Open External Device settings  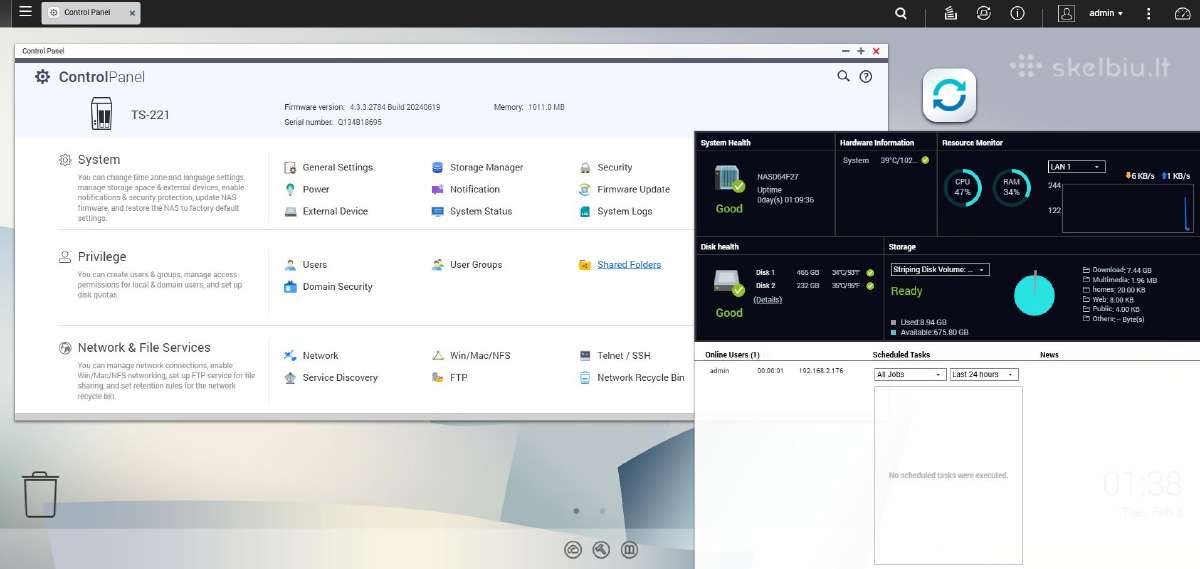(x=326, y=211)
